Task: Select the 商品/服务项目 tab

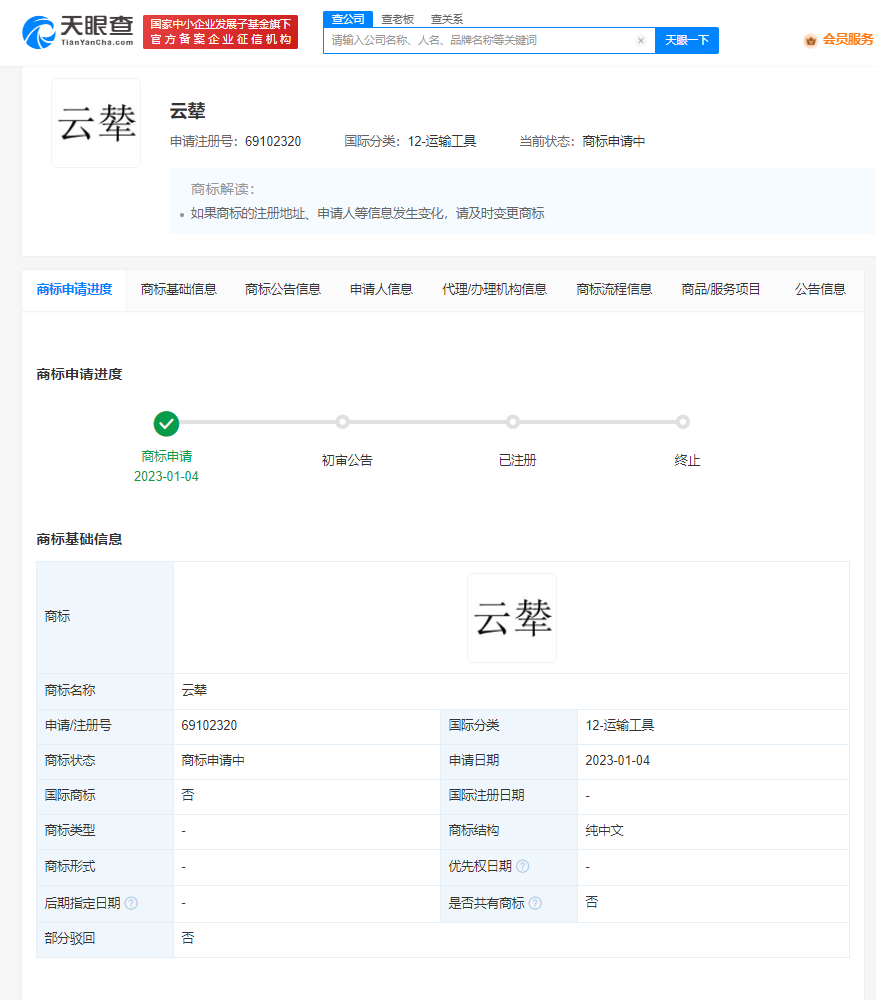Action: tap(721, 290)
